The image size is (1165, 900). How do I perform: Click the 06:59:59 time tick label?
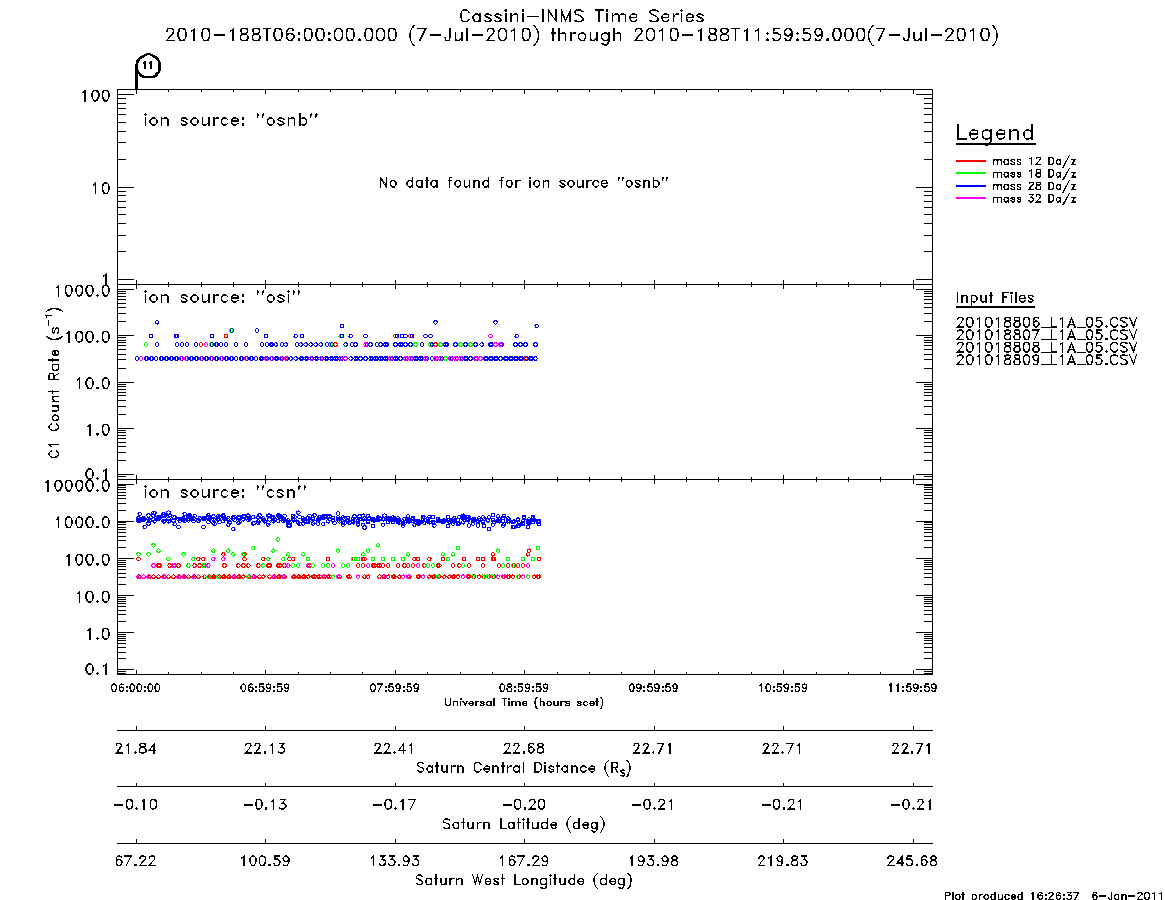tap(265, 688)
